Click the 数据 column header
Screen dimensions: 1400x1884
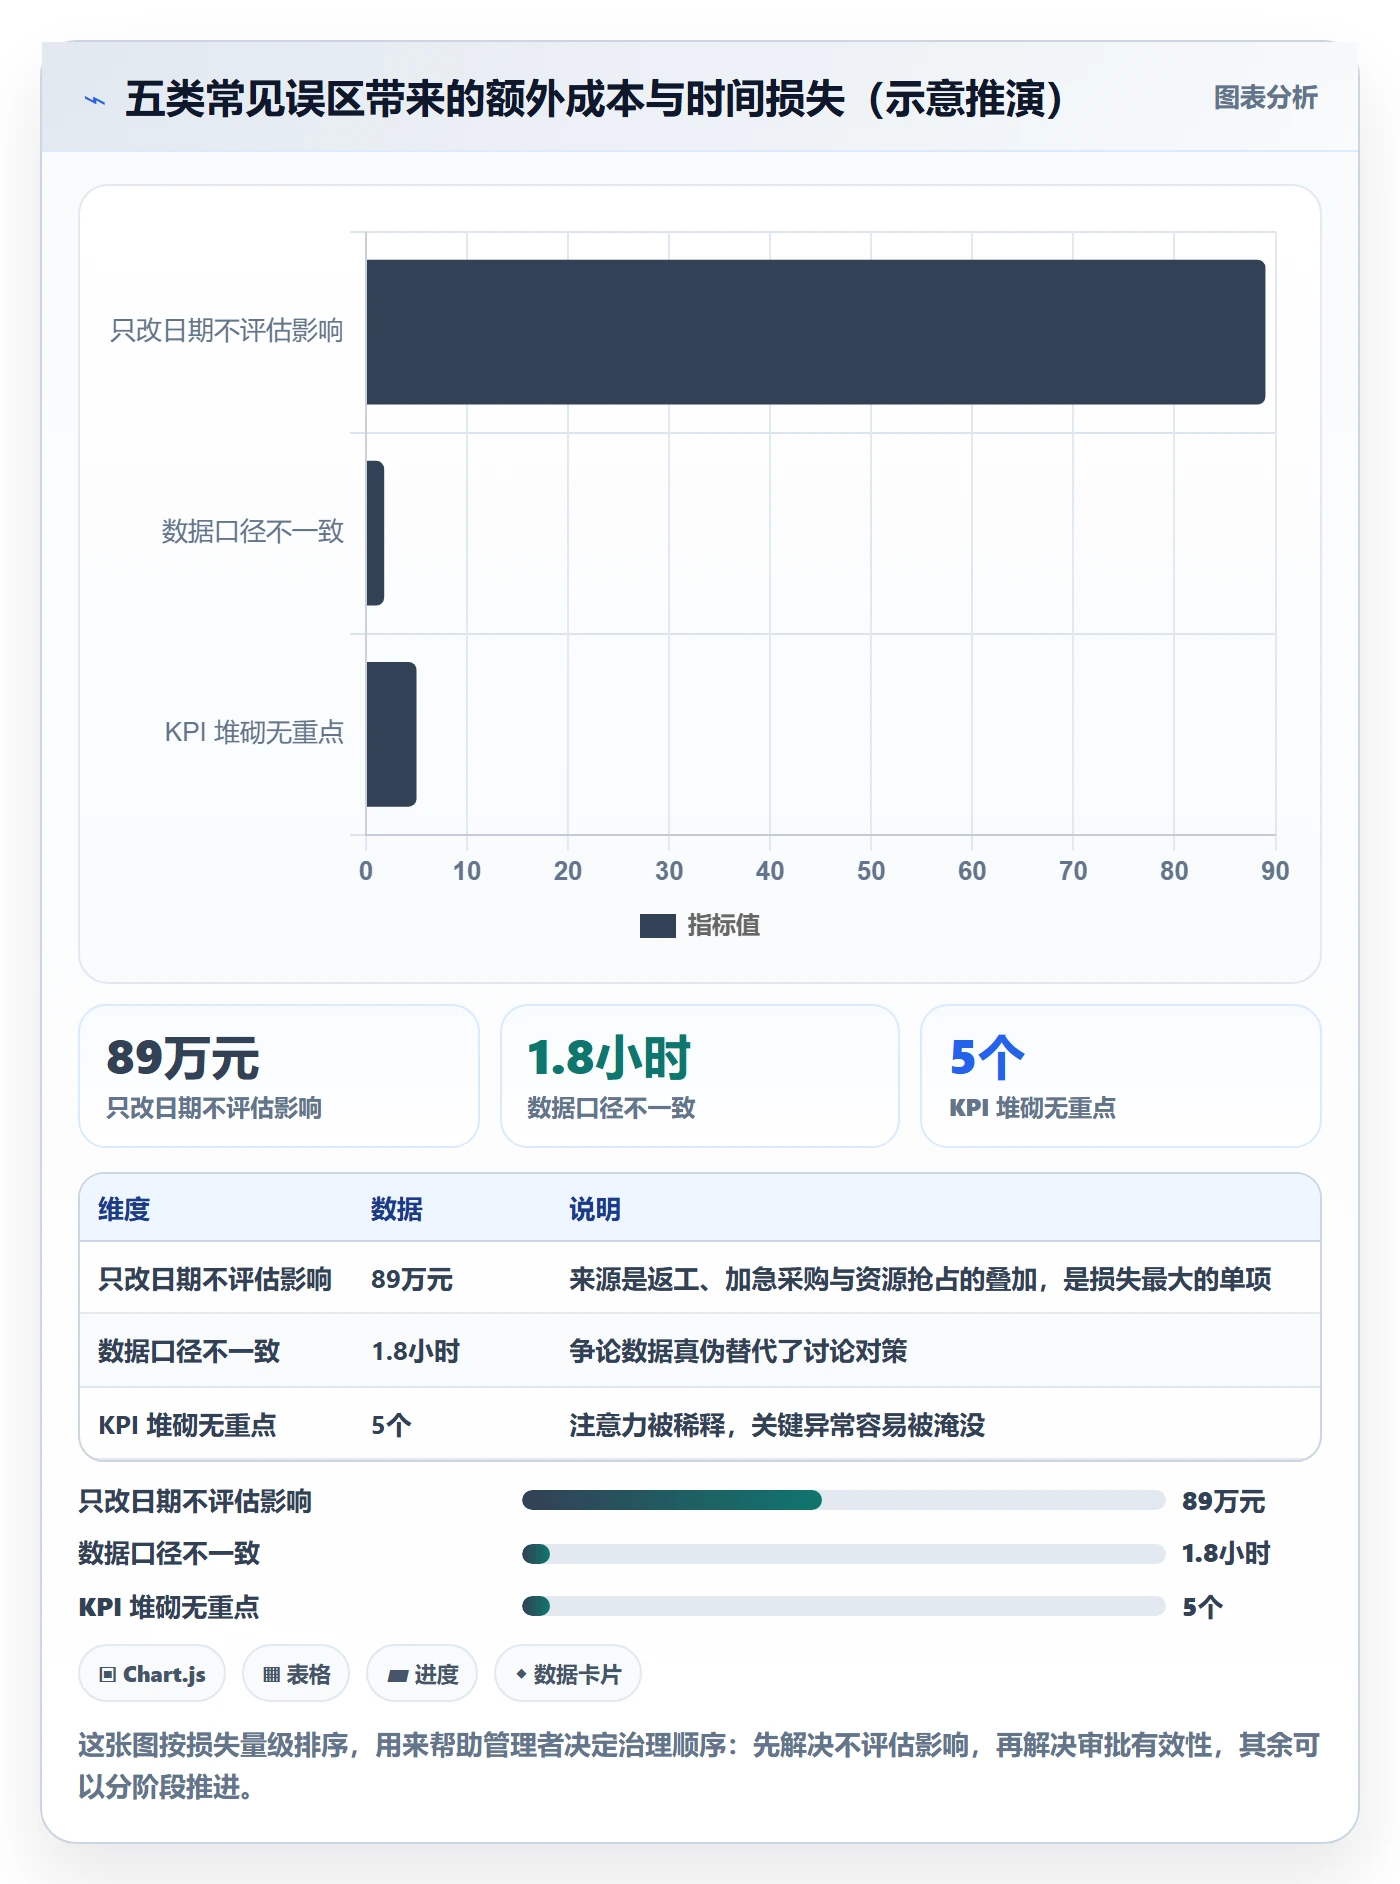[x=396, y=1209]
